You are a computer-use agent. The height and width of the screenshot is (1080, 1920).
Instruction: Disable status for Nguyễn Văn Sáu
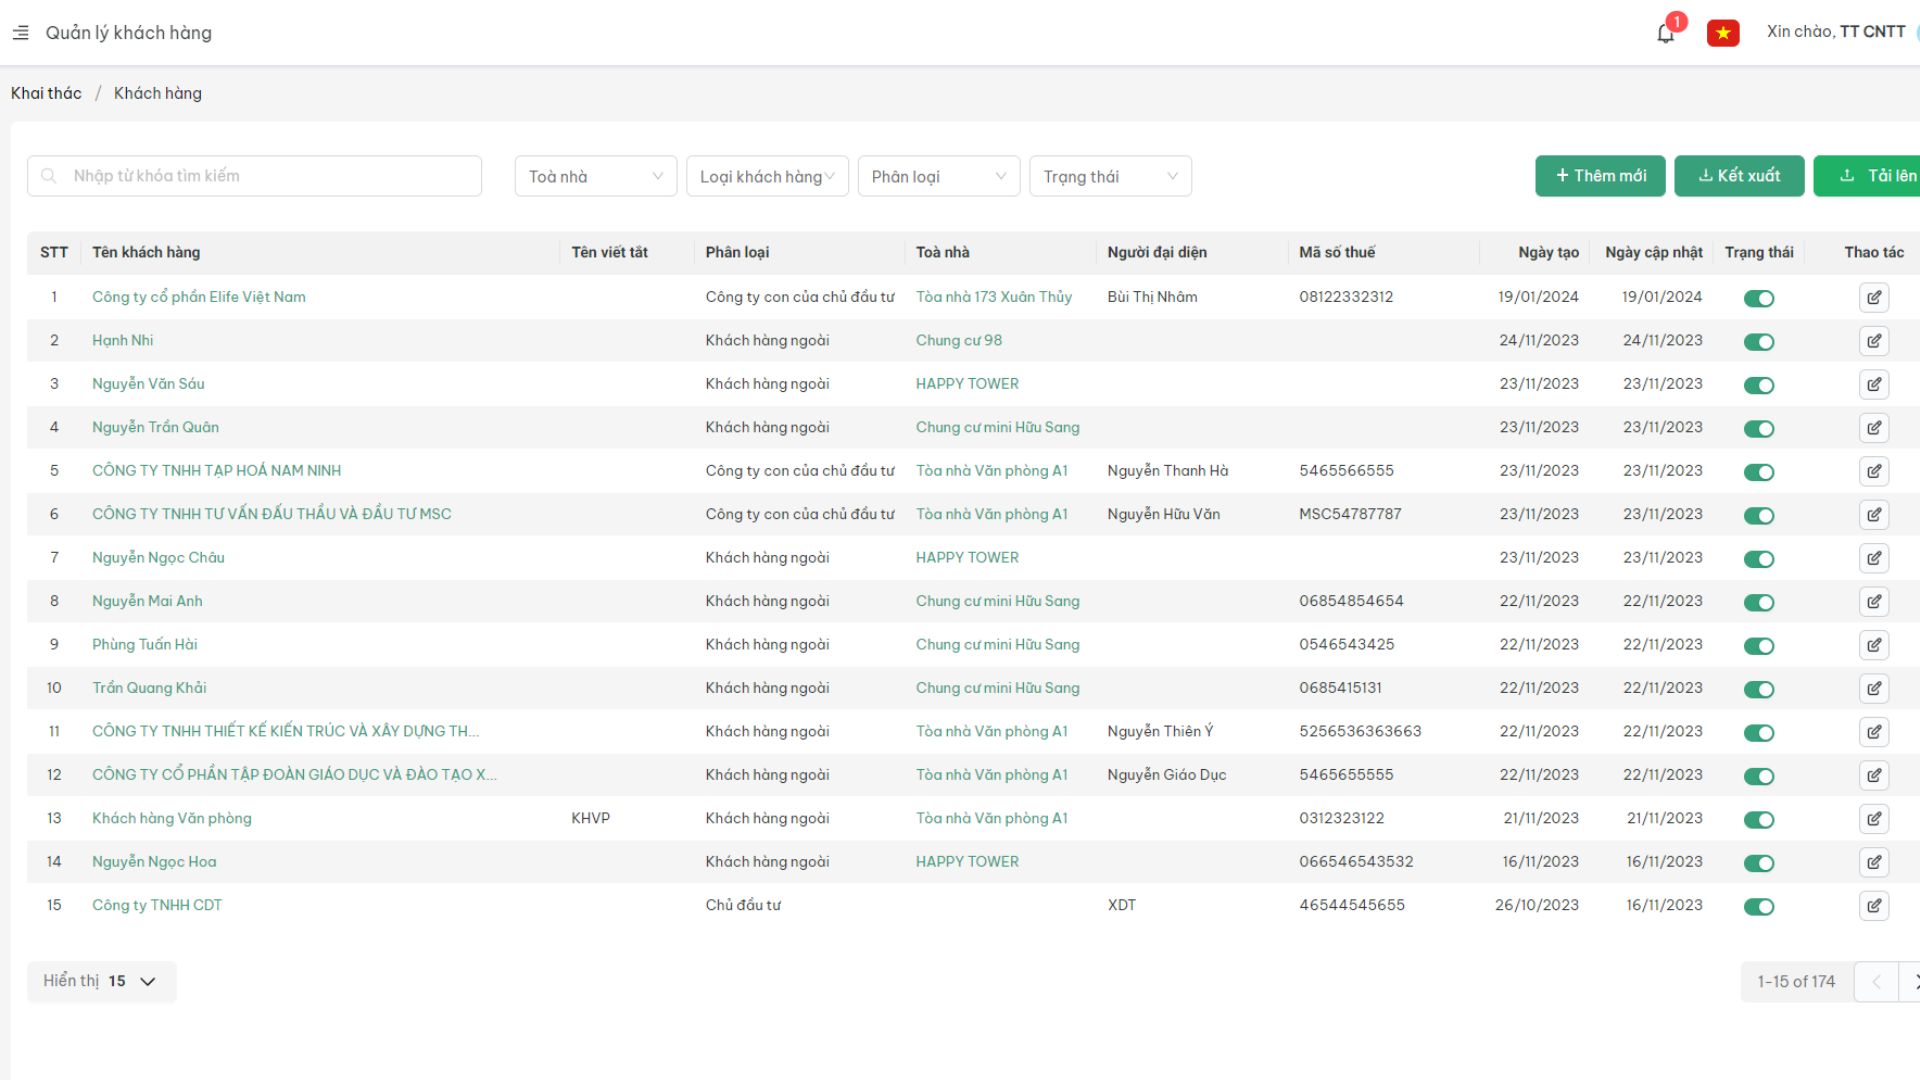click(x=1759, y=385)
